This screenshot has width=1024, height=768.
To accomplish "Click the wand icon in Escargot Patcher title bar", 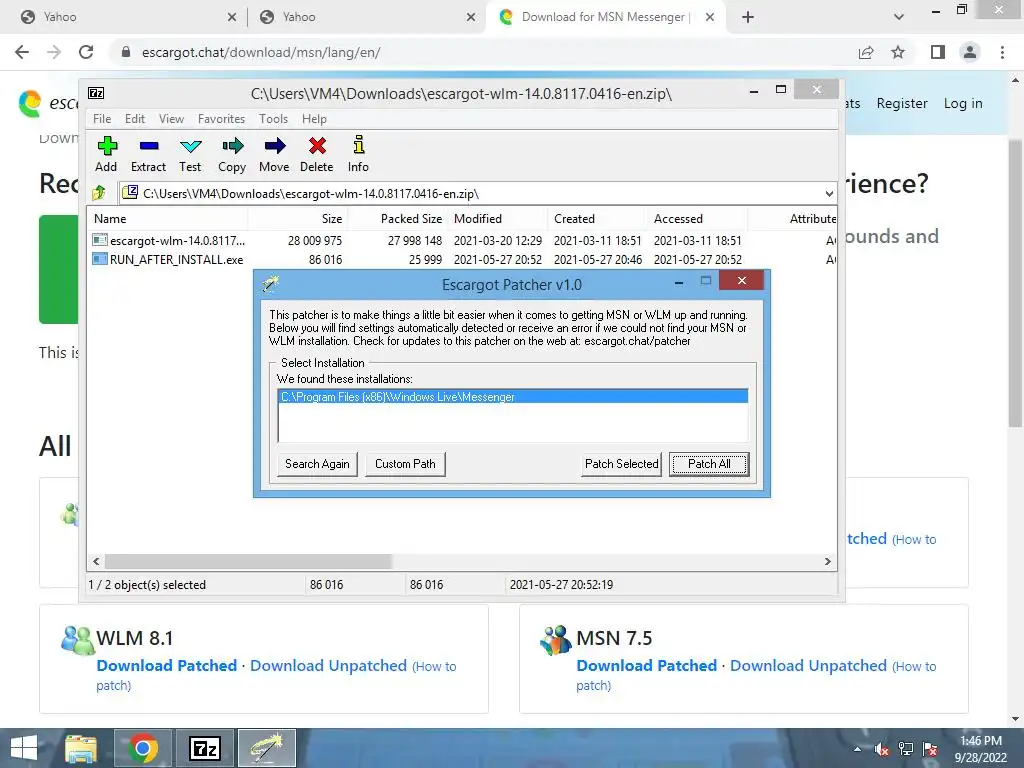I will pyautogui.click(x=269, y=284).
